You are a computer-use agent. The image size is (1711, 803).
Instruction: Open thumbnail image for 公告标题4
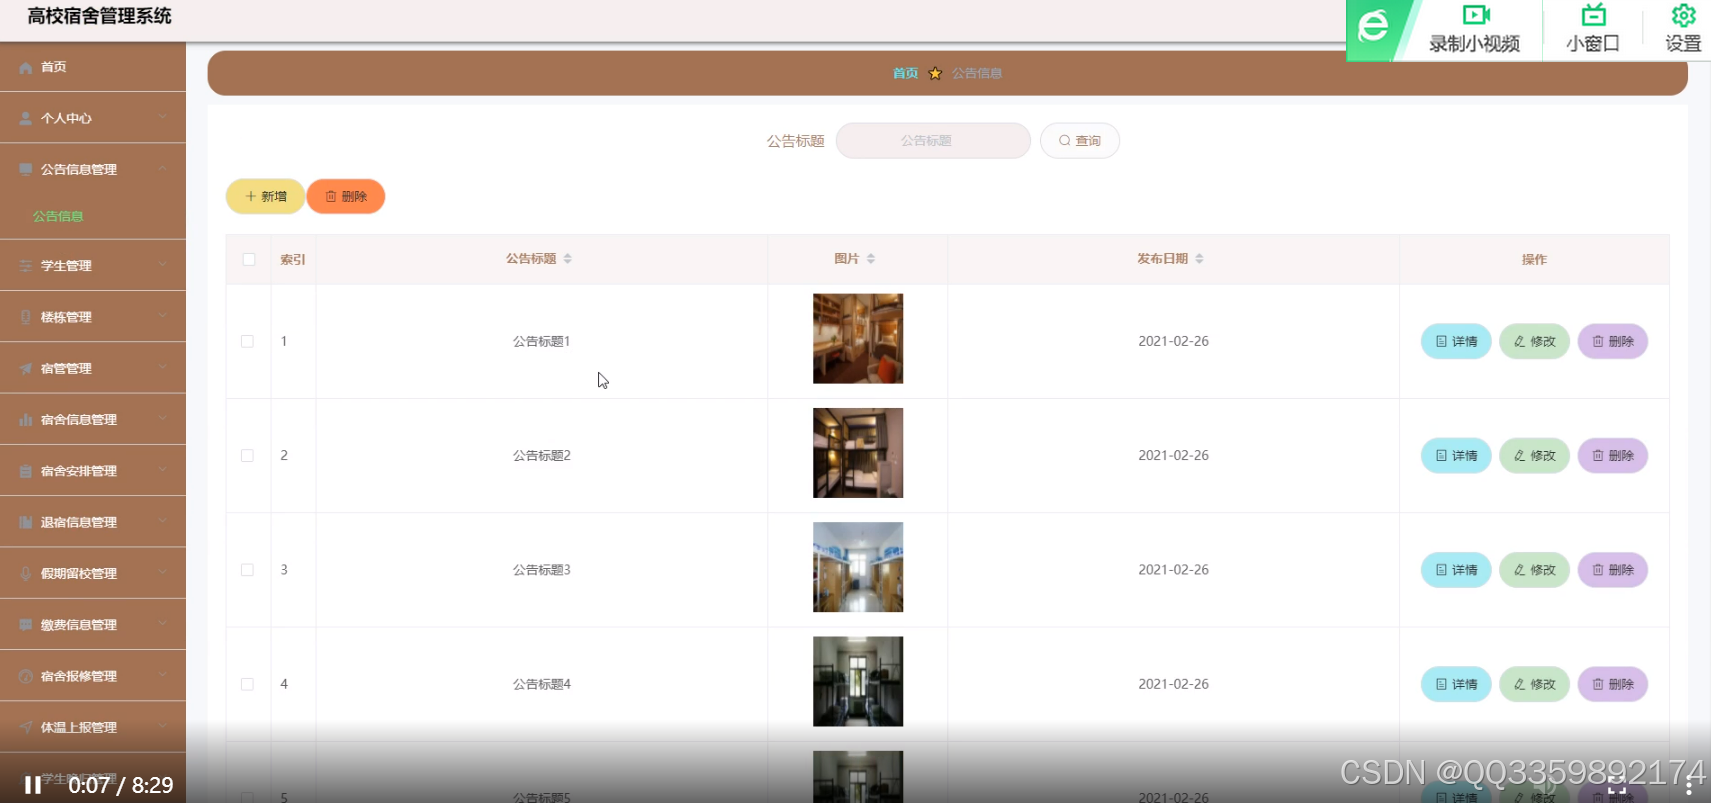pos(858,681)
